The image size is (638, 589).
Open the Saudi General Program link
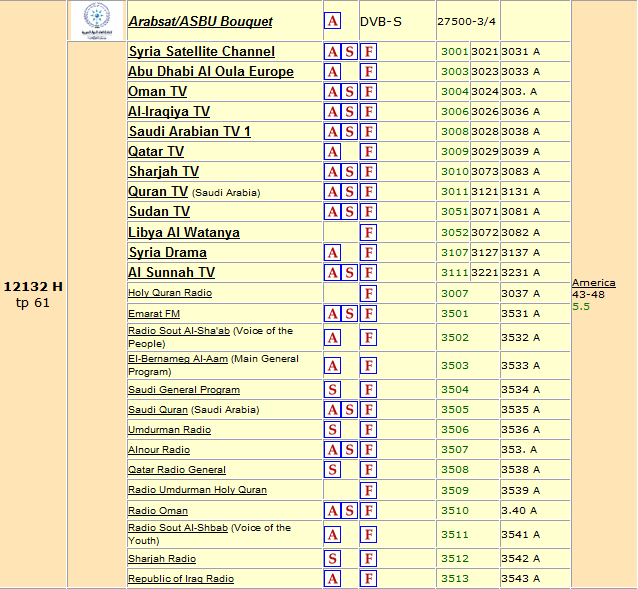click(184, 390)
